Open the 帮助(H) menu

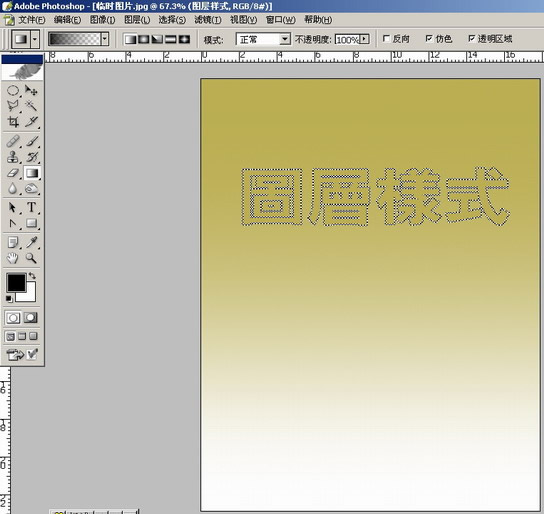click(x=318, y=20)
